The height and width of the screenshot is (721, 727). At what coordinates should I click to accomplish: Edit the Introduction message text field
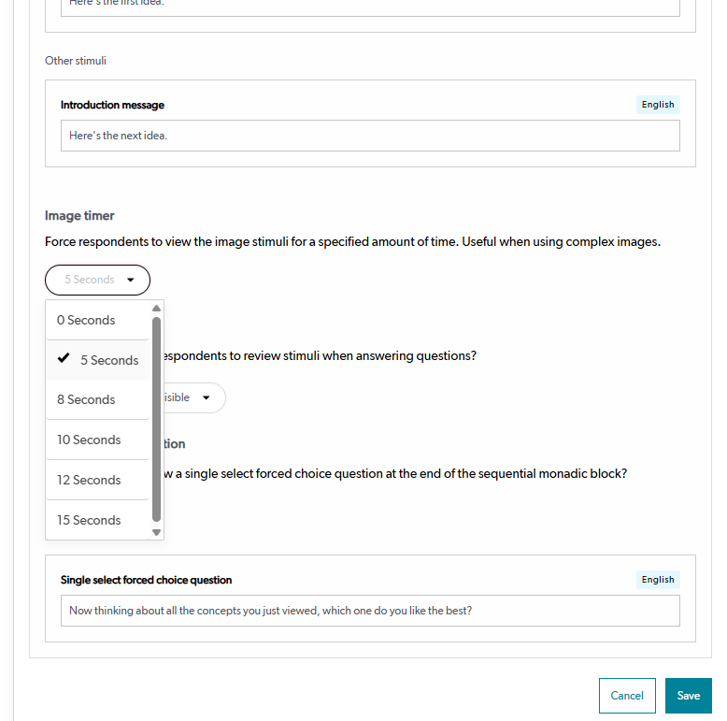pos(370,135)
